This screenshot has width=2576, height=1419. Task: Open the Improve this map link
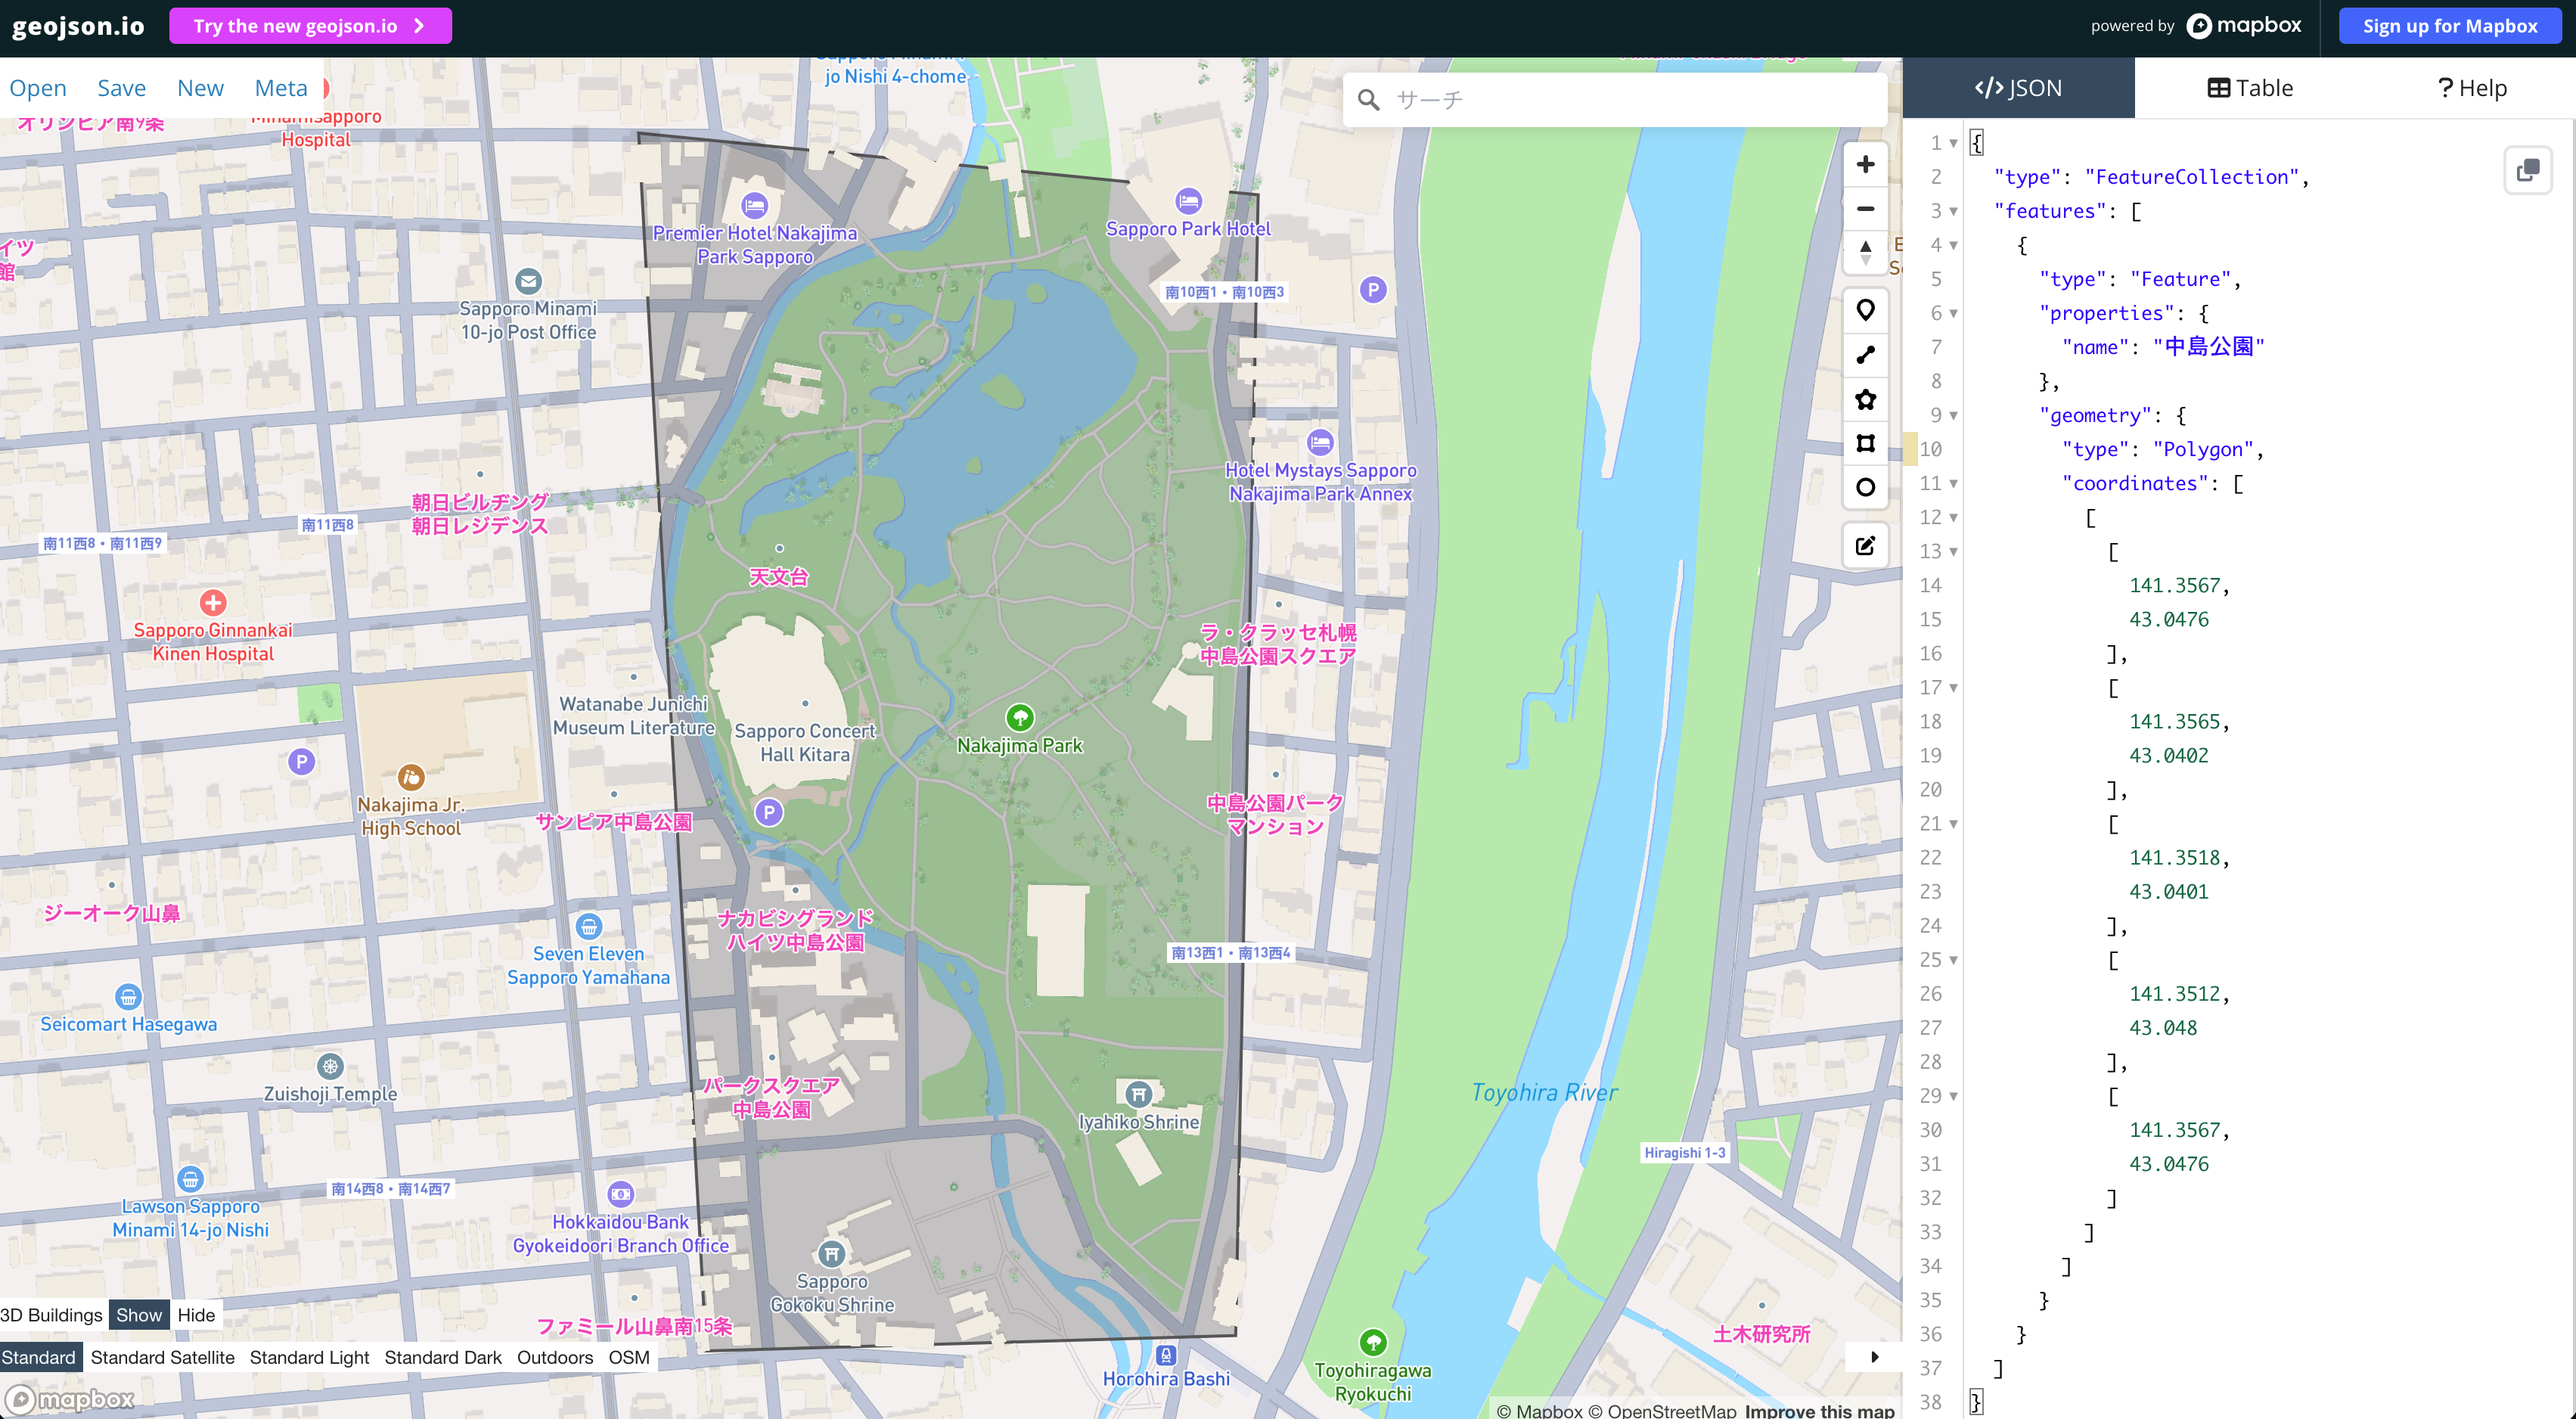[x=1820, y=1410]
